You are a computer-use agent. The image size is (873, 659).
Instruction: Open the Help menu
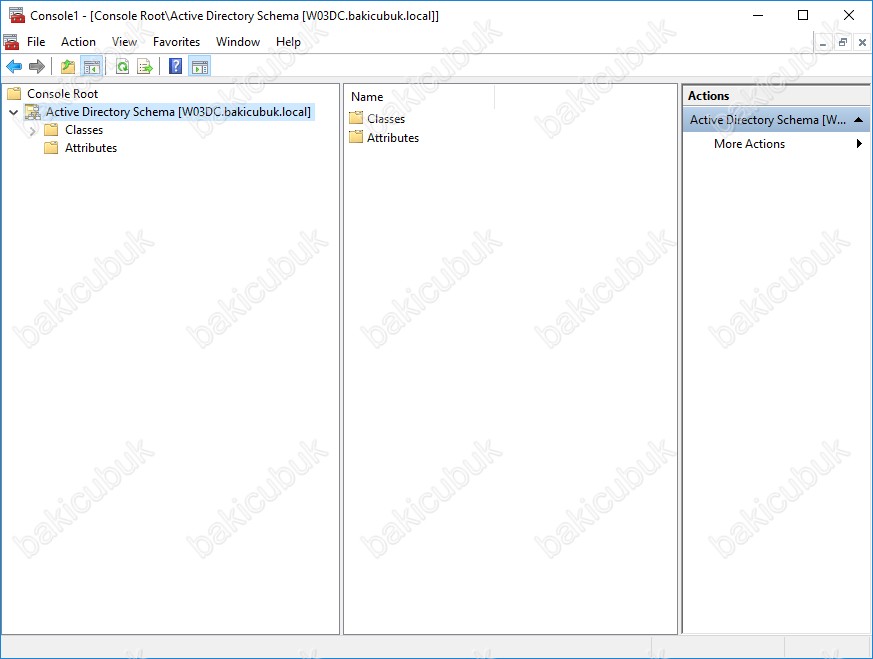click(x=288, y=42)
